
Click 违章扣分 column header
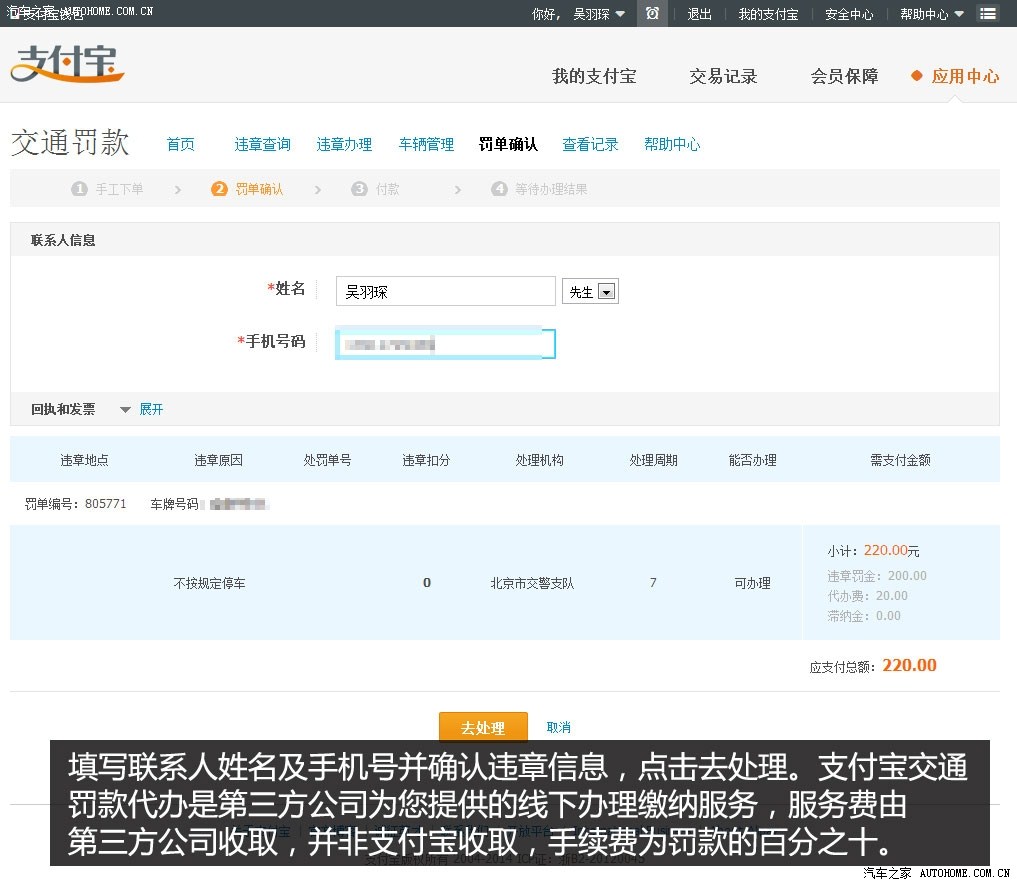426,460
